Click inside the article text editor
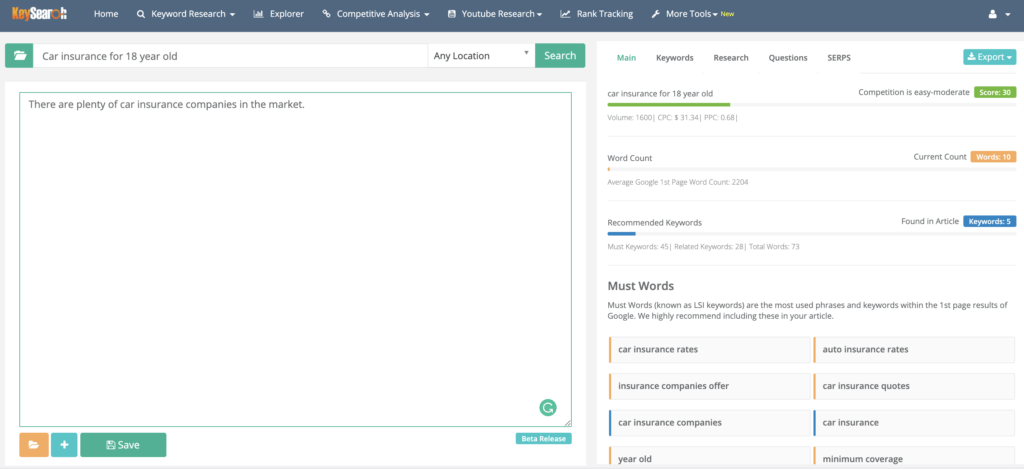The width and height of the screenshot is (1024, 470). [295, 259]
